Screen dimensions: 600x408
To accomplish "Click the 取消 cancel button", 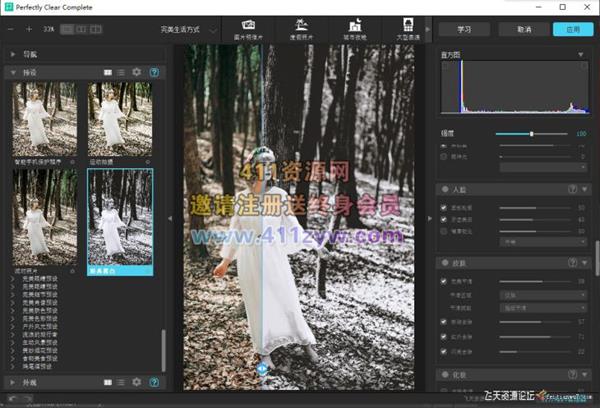I will tap(524, 30).
